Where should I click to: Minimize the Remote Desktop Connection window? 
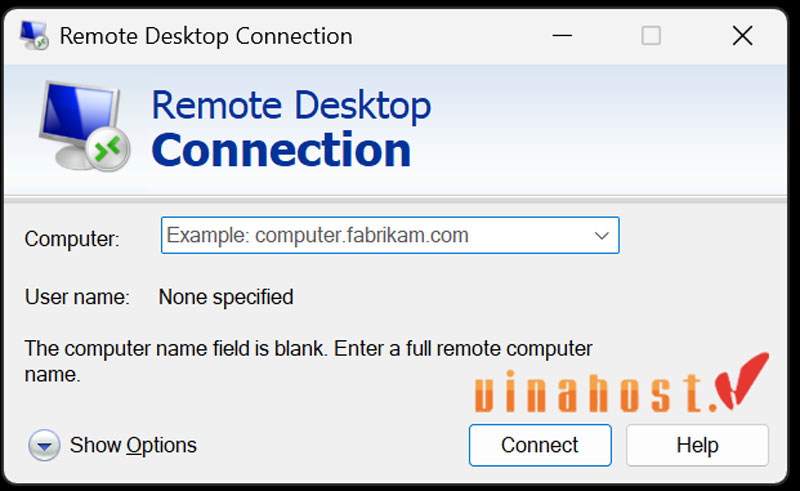point(559,37)
